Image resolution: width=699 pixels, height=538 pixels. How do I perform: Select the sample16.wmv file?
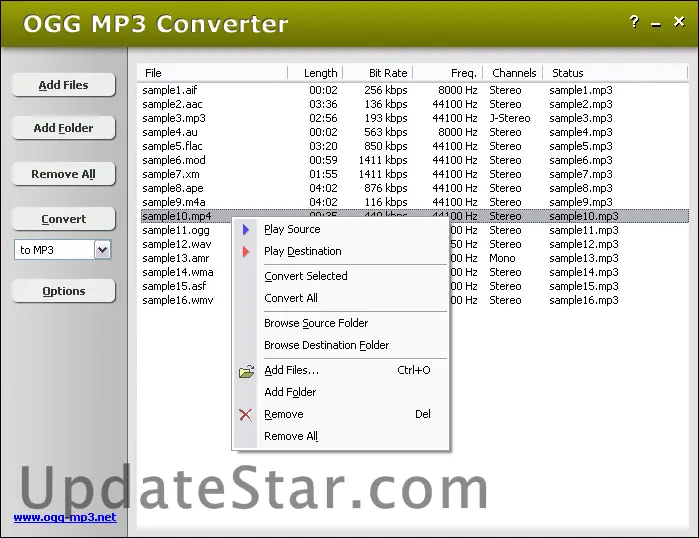(177, 300)
